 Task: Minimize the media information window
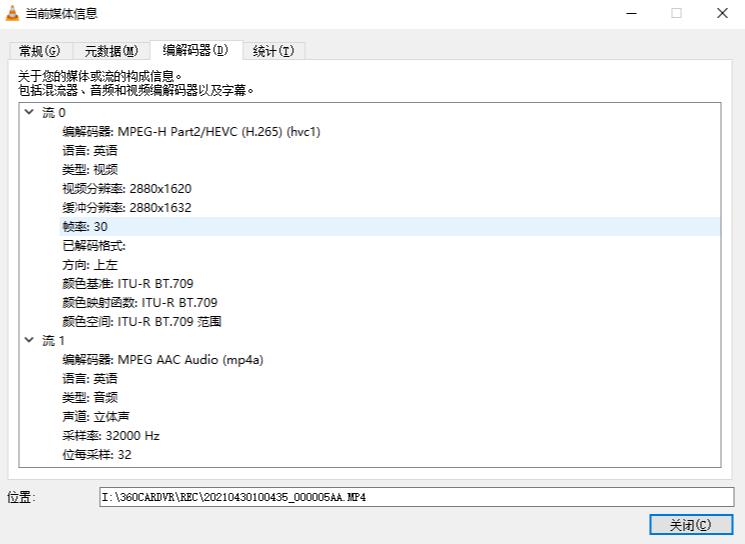pos(631,13)
